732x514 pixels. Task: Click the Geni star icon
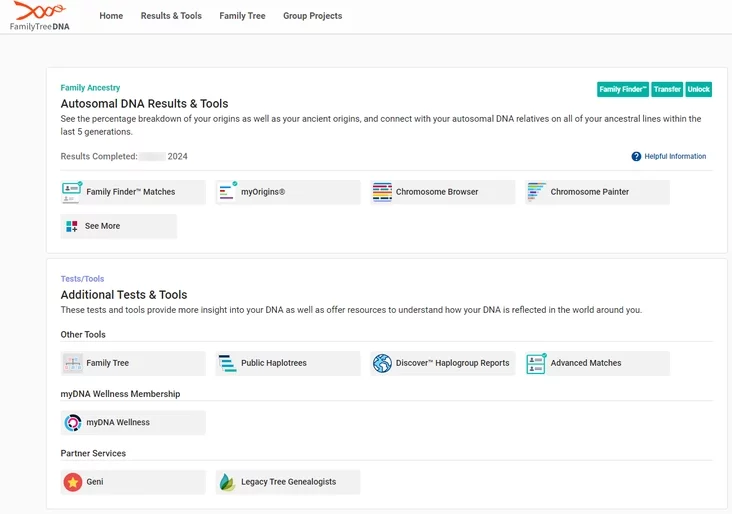(x=72, y=482)
